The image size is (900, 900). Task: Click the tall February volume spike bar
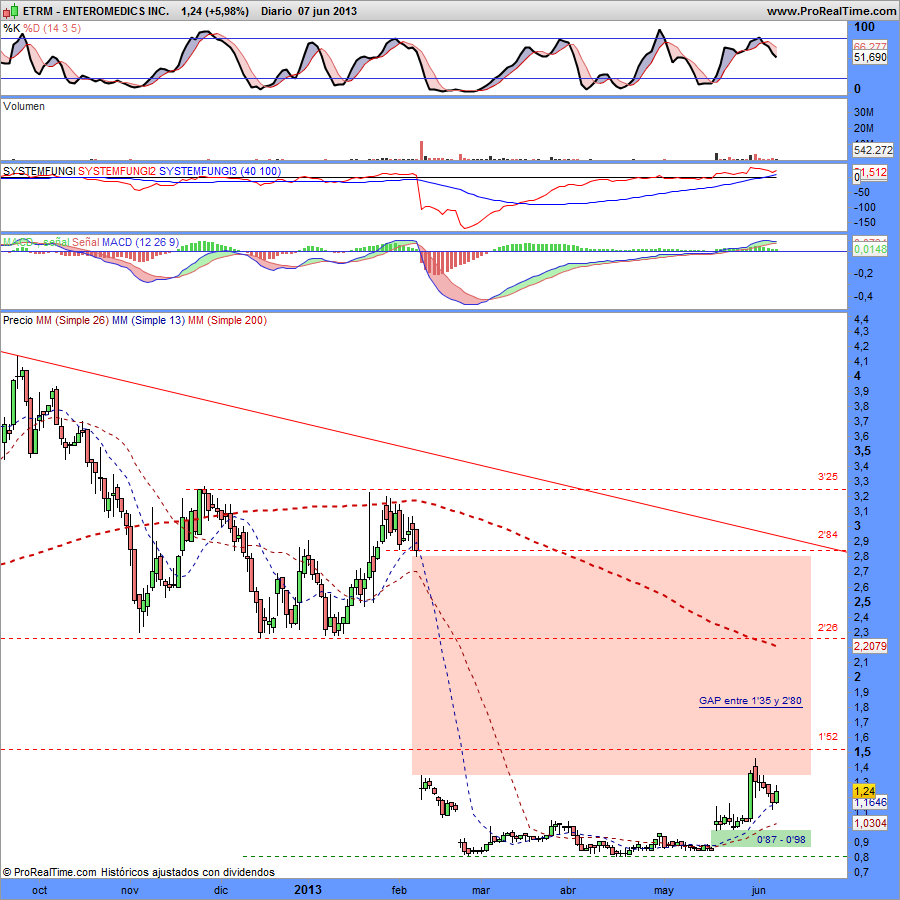coord(421,150)
